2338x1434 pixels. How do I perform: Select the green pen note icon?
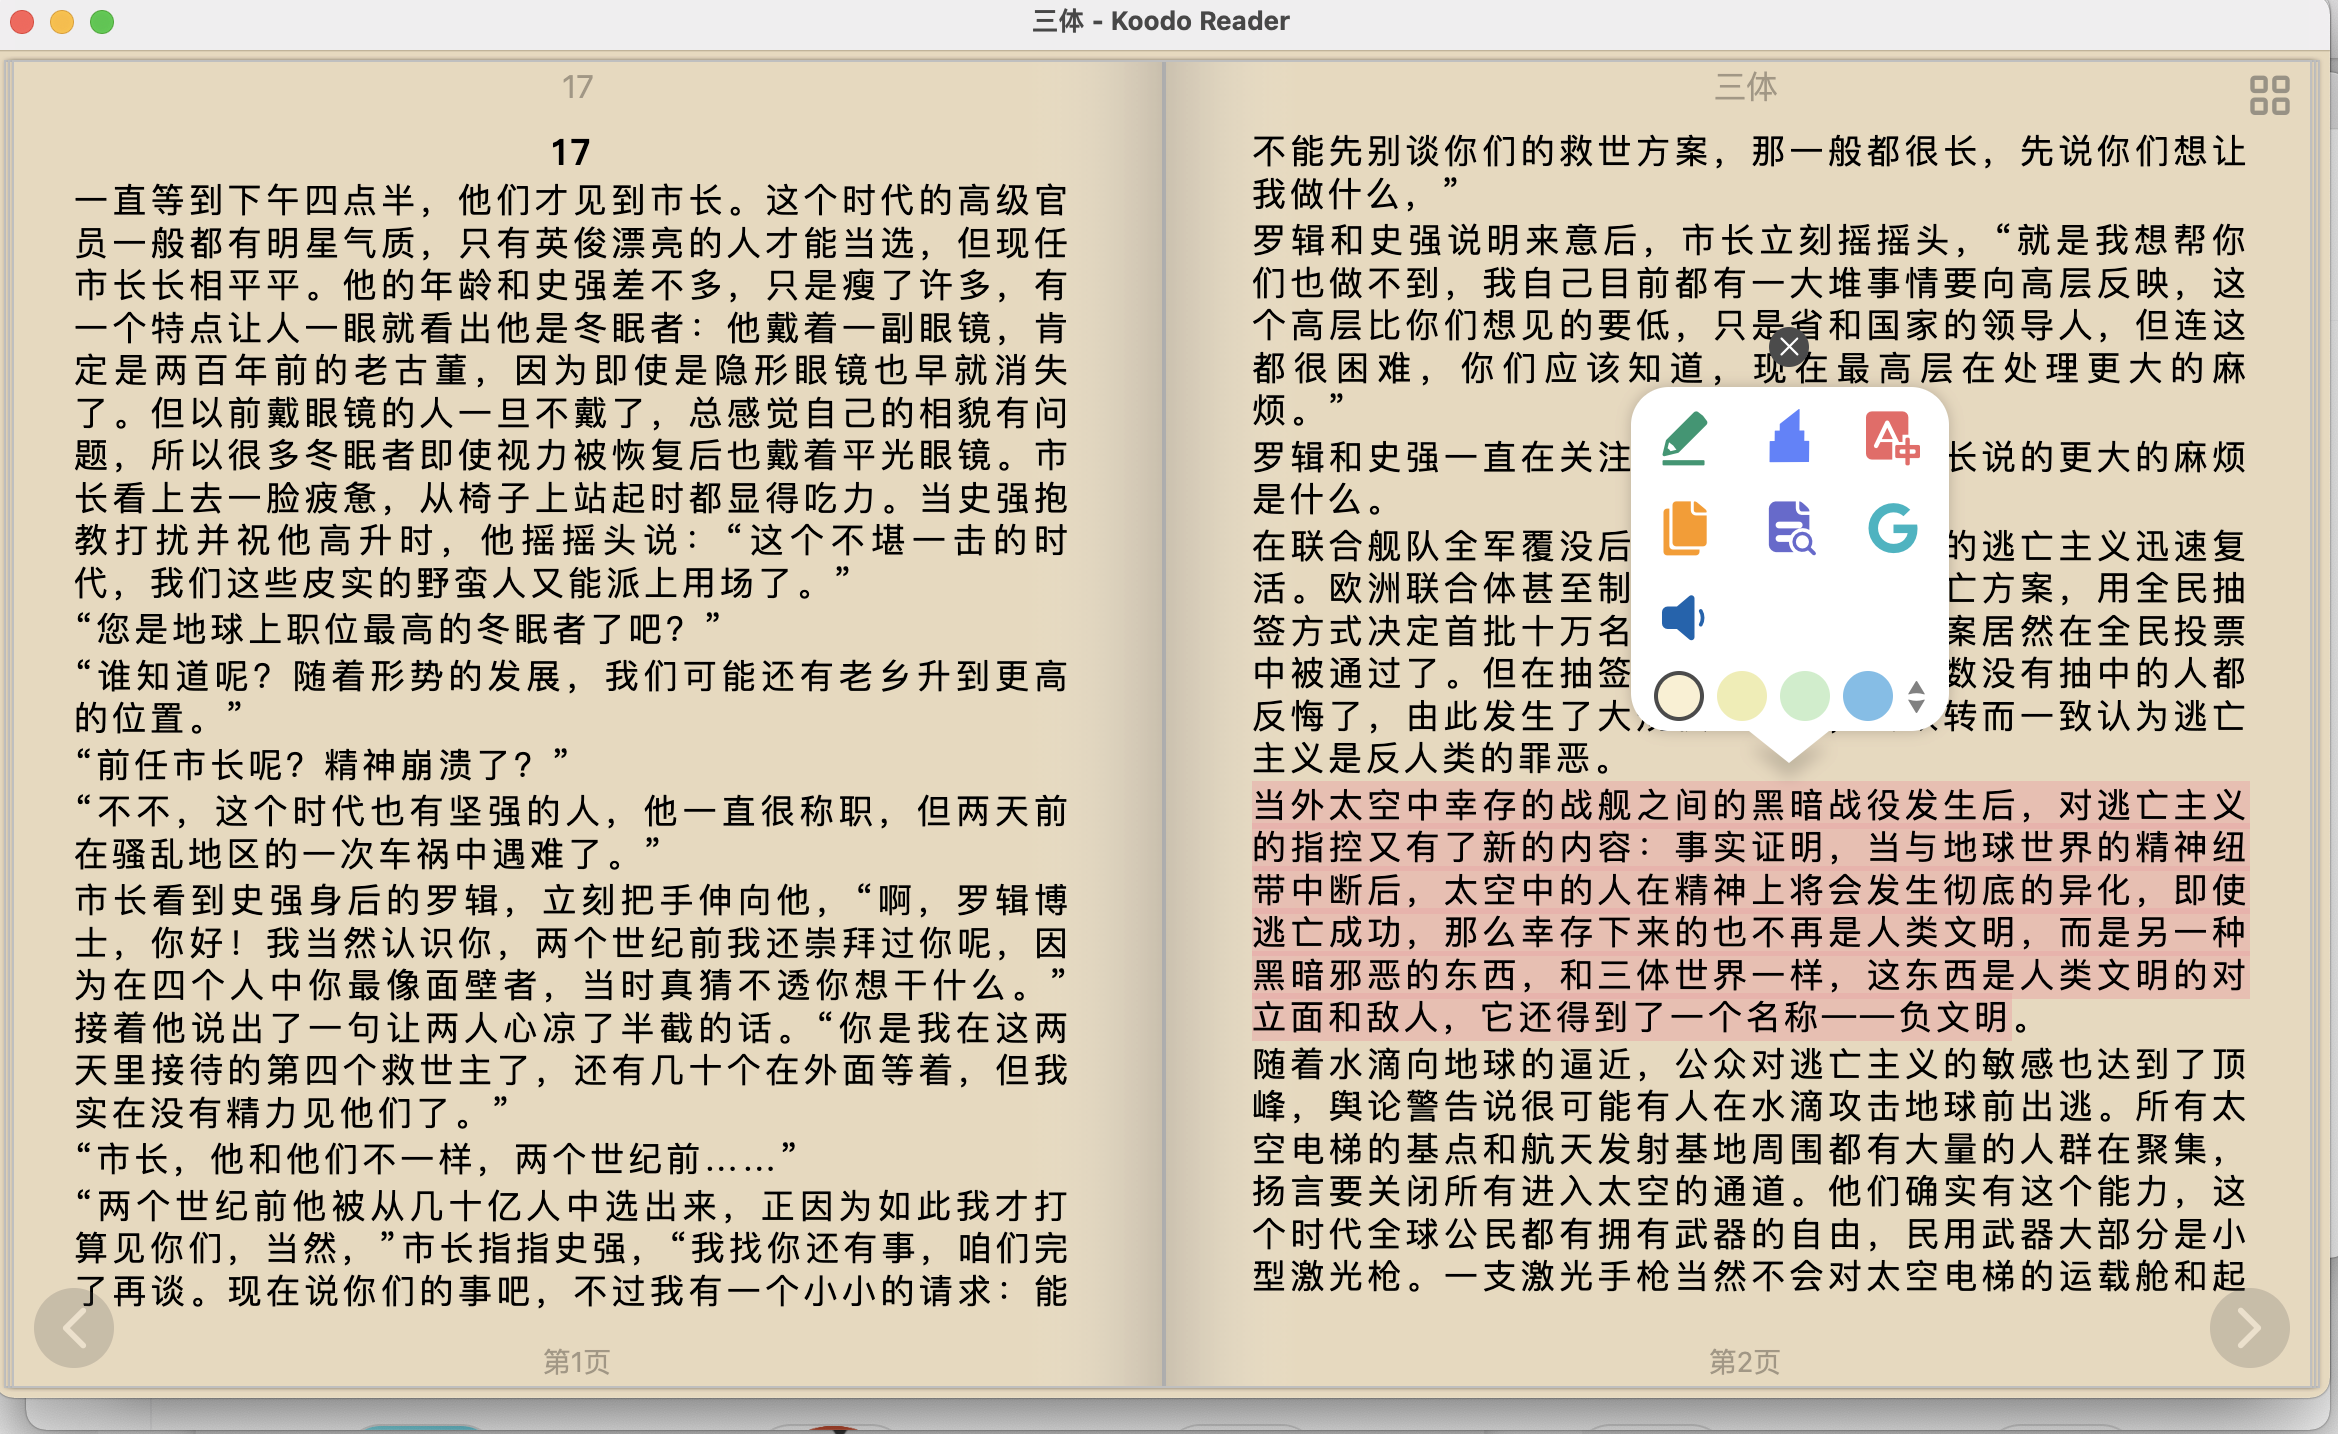[x=1685, y=437]
